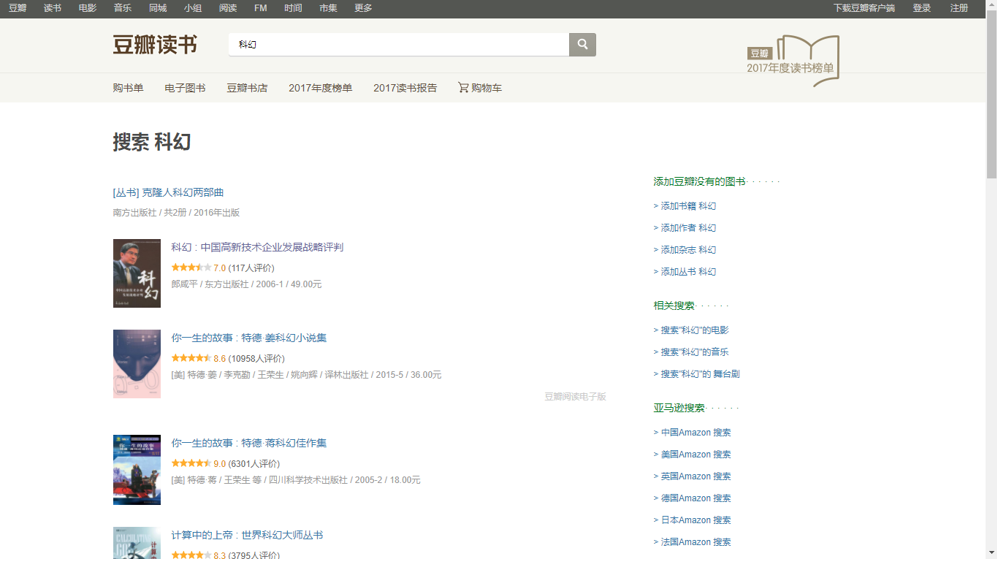Expand the 更多 menu in top bar
Screen dimensions: 997x570
(x=363, y=8)
